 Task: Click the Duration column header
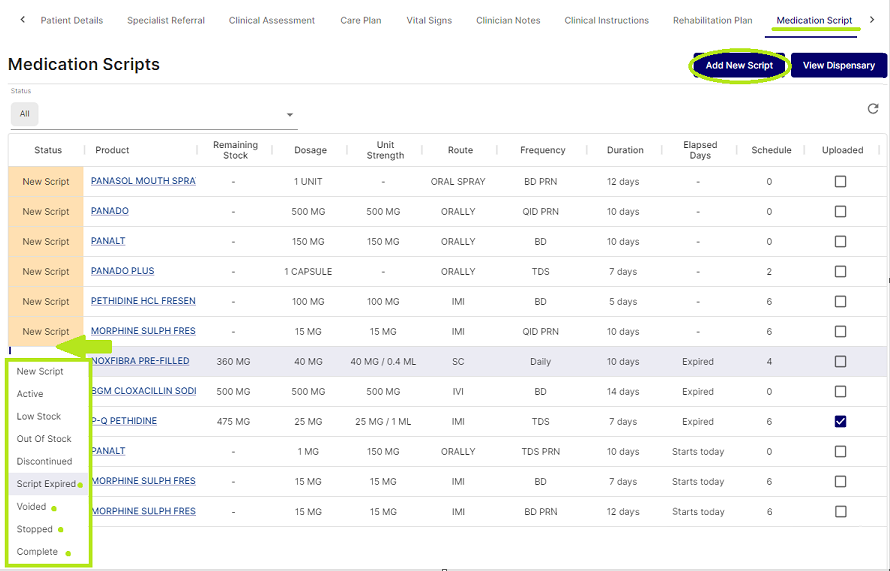[625, 150]
